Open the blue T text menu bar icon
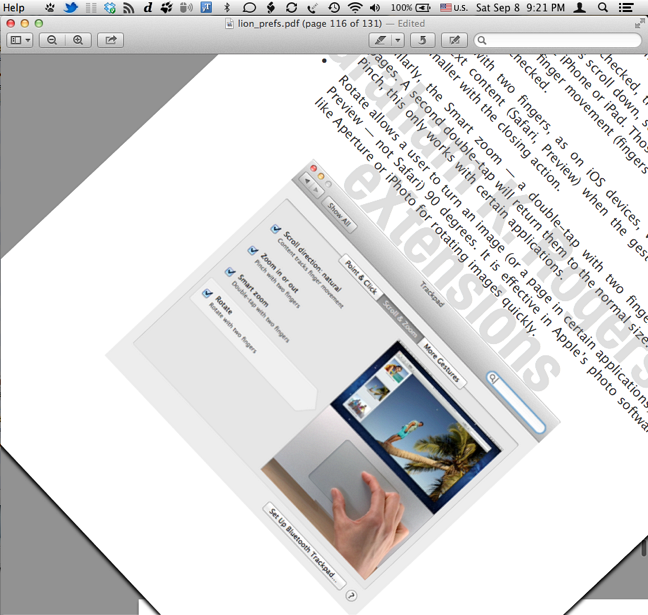 [x=206, y=7]
